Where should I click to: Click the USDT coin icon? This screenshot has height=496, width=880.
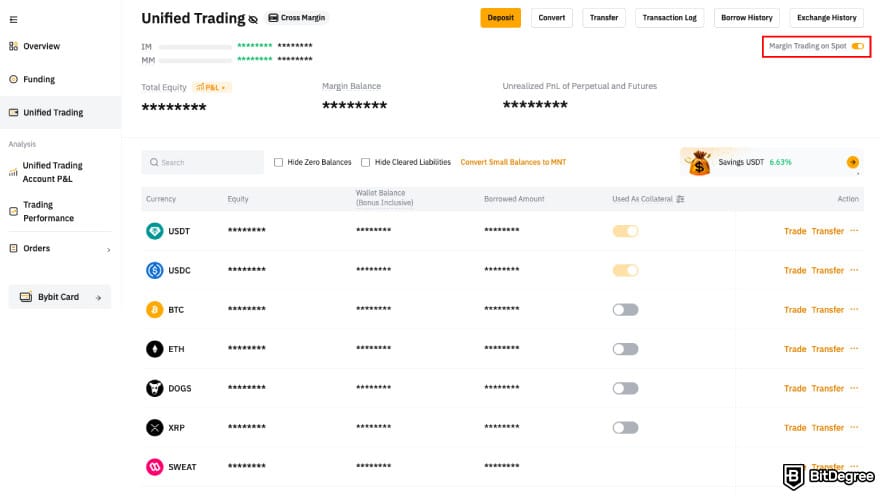pyautogui.click(x=154, y=231)
